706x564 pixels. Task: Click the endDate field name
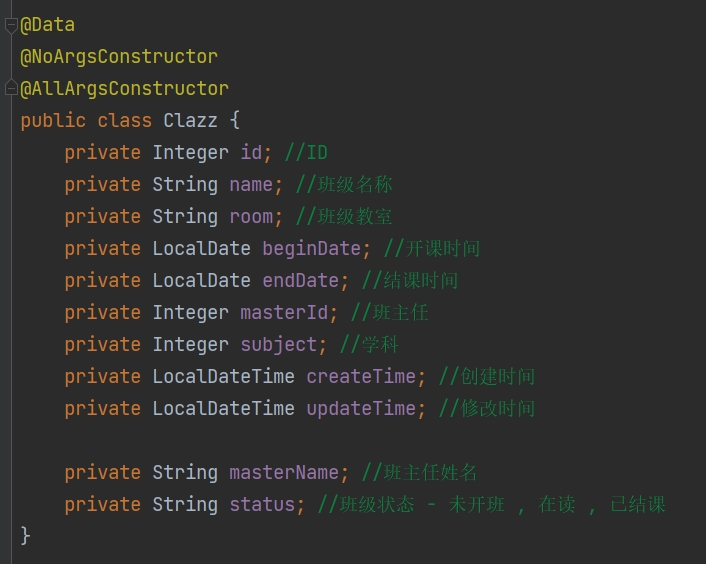click(300, 281)
